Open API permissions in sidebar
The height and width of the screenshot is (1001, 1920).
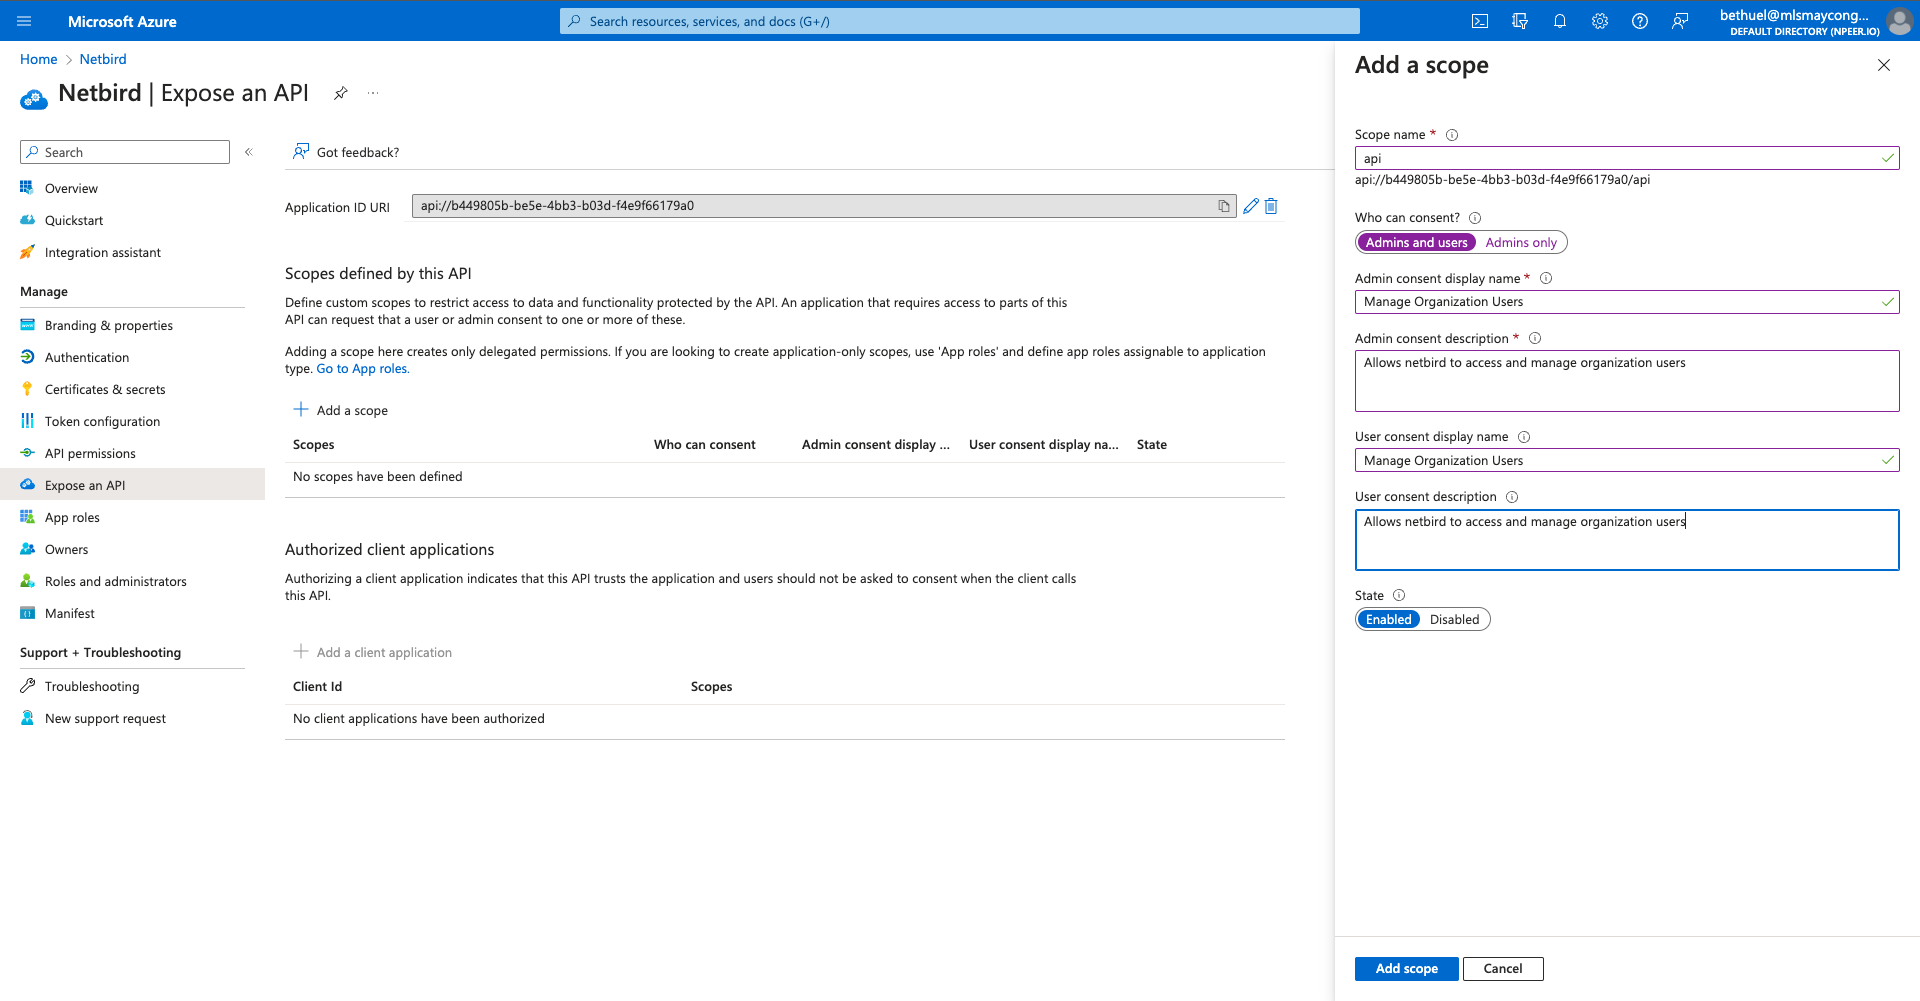pyautogui.click(x=90, y=454)
